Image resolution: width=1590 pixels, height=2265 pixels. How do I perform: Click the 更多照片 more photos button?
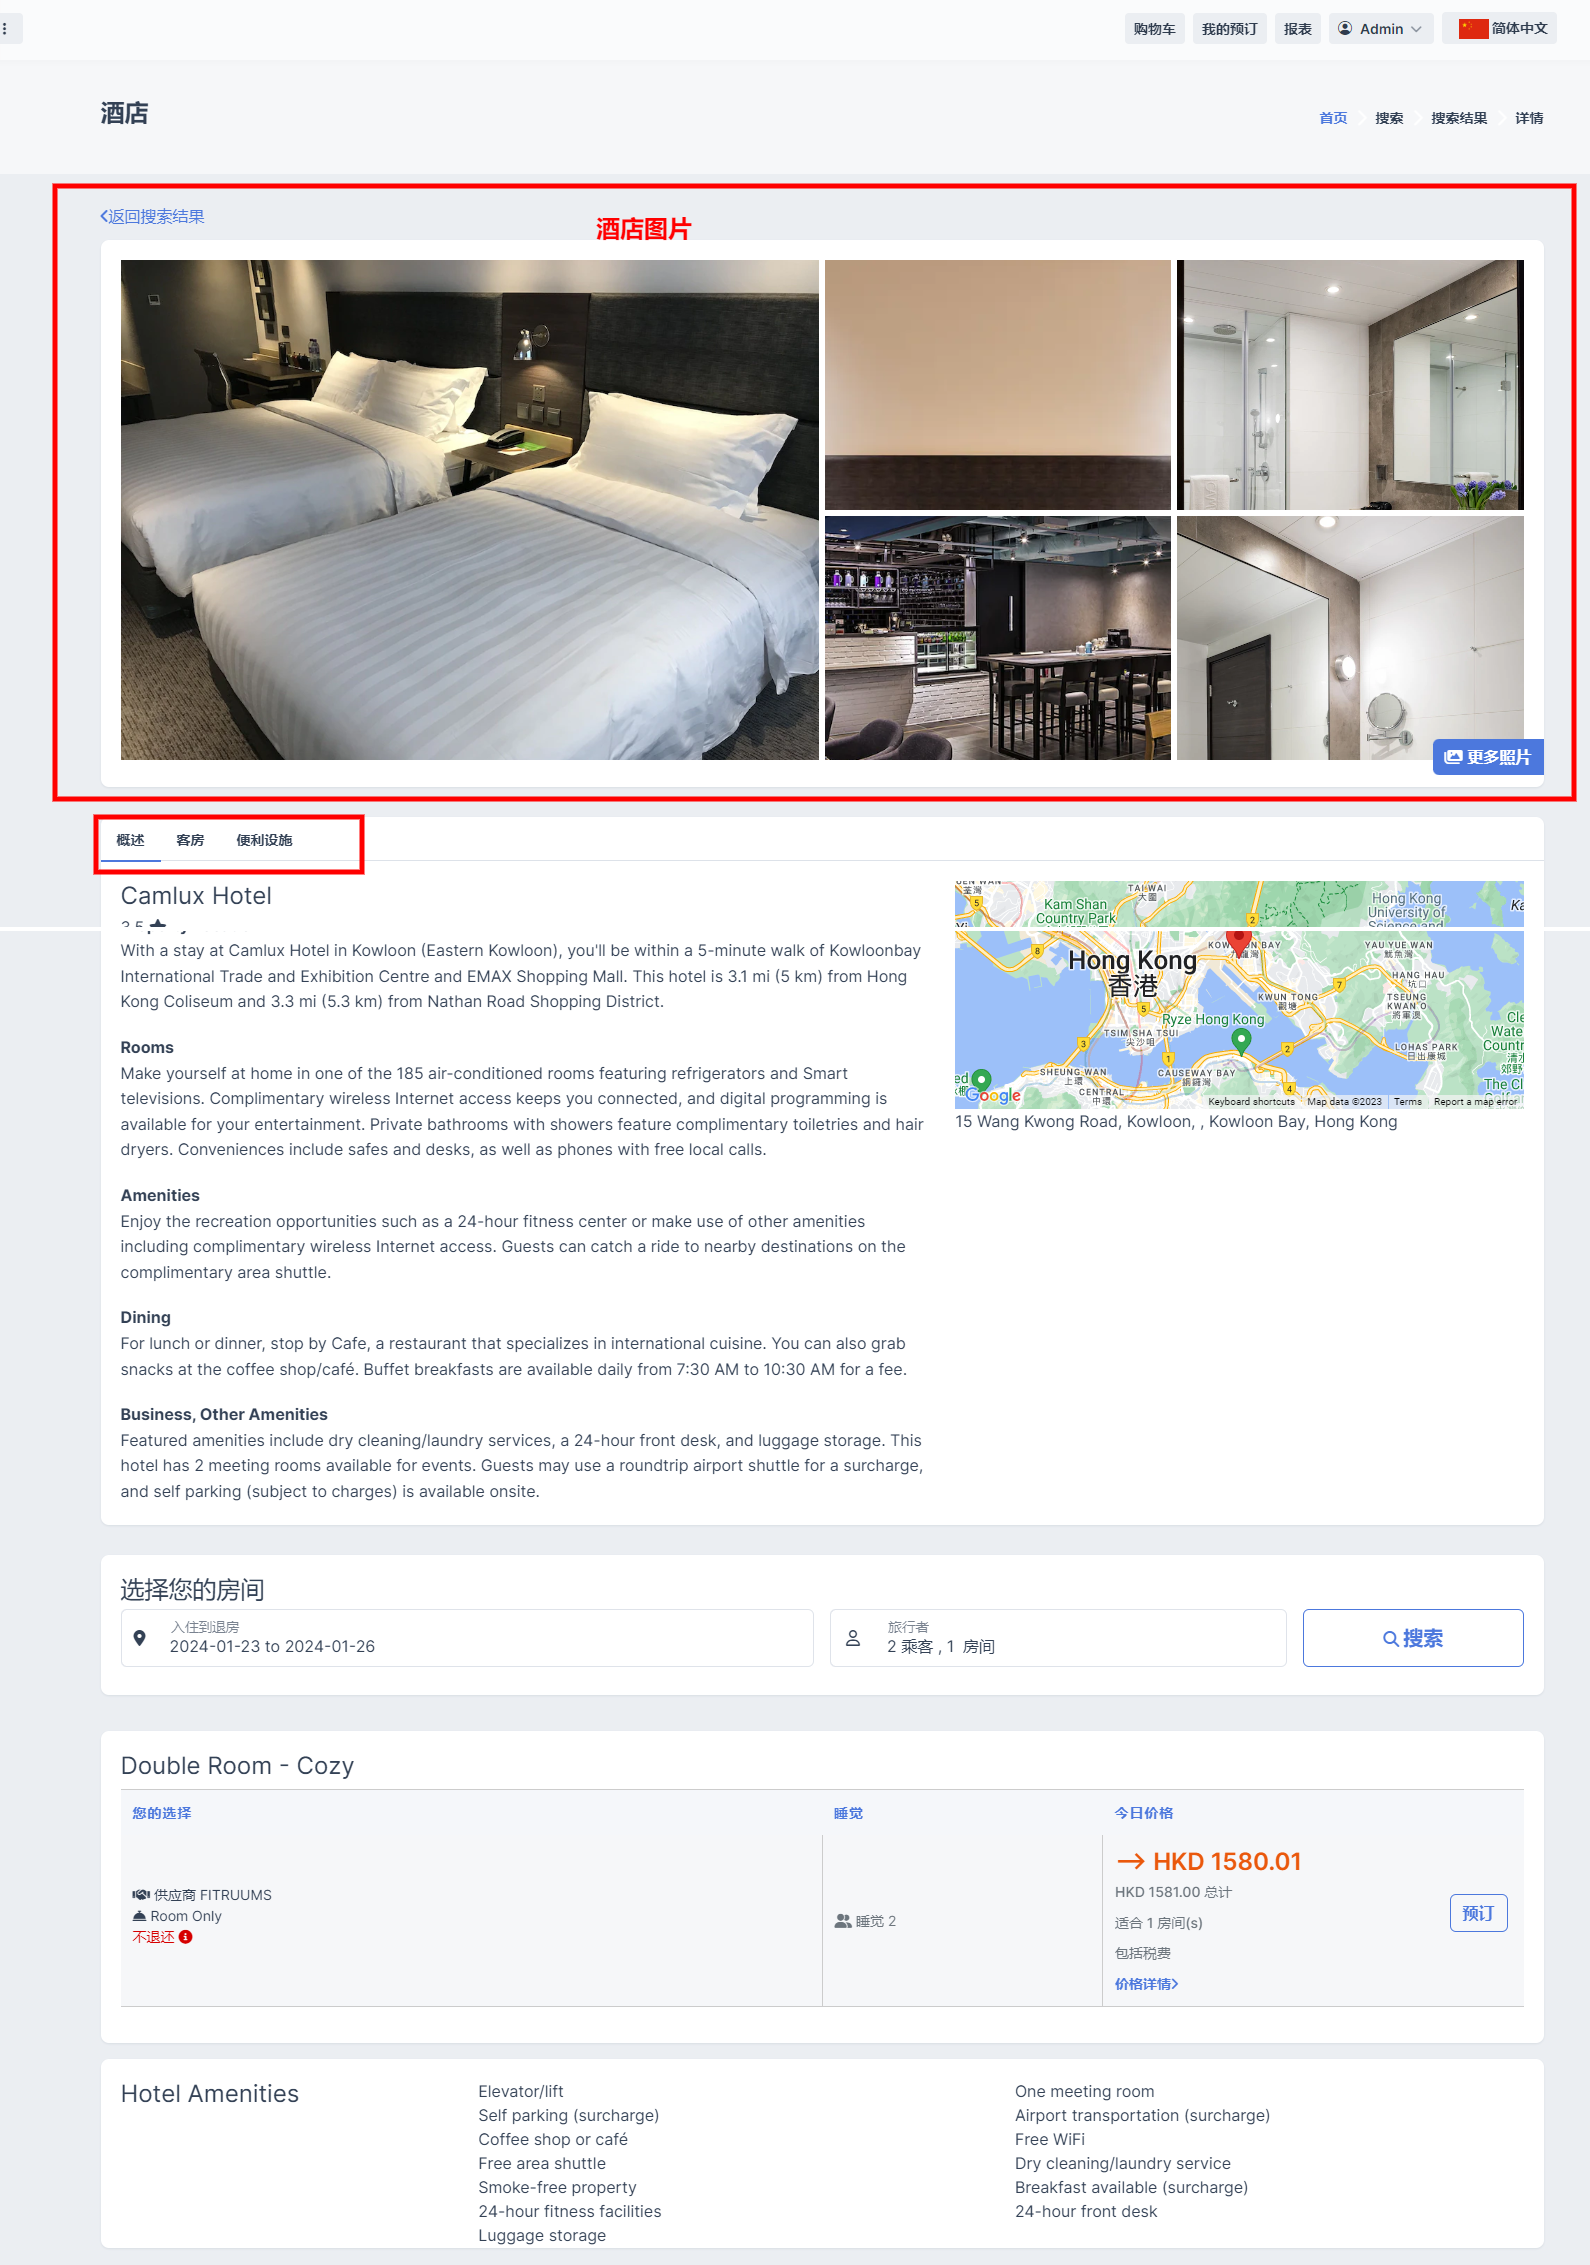click(1488, 757)
